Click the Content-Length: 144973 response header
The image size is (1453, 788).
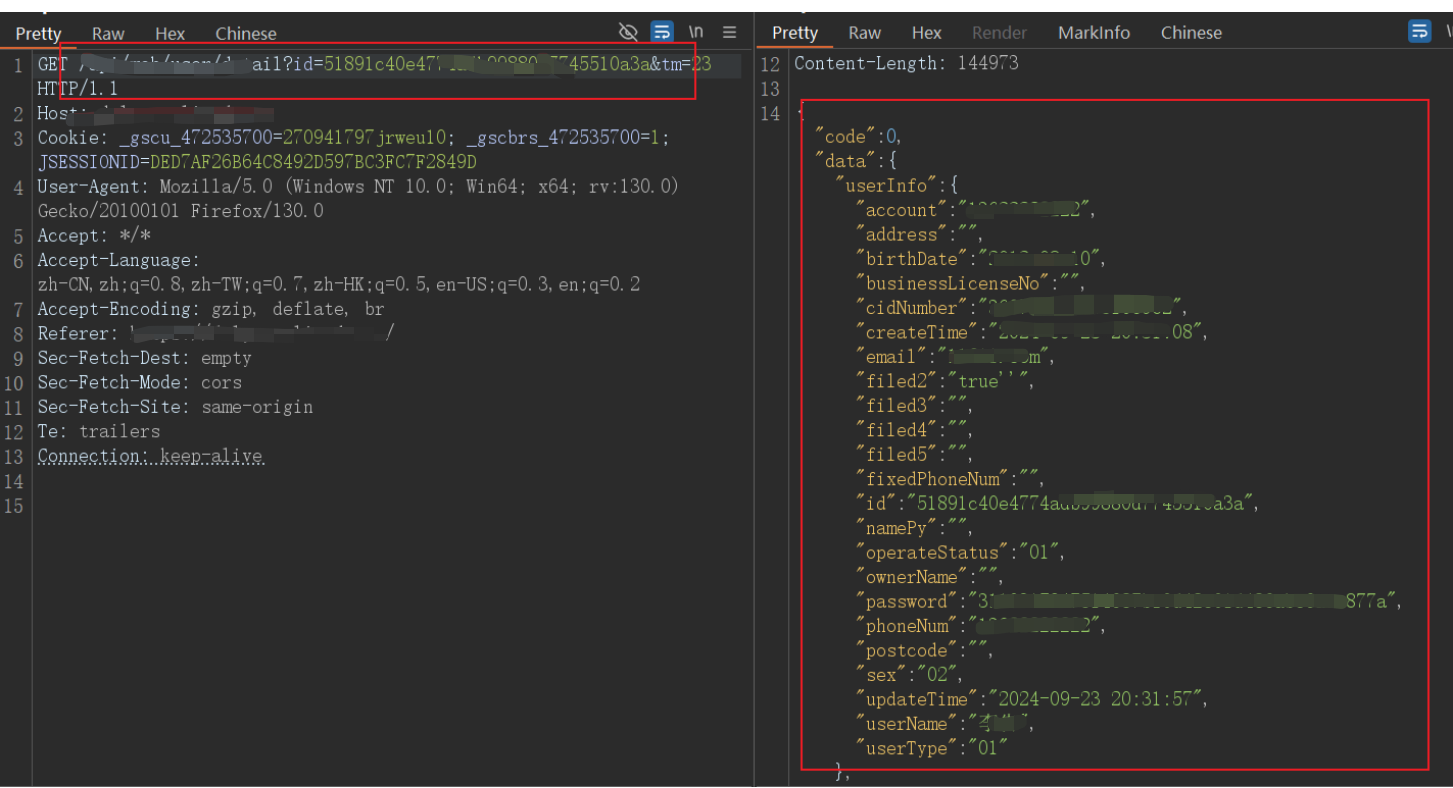[906, 64]
